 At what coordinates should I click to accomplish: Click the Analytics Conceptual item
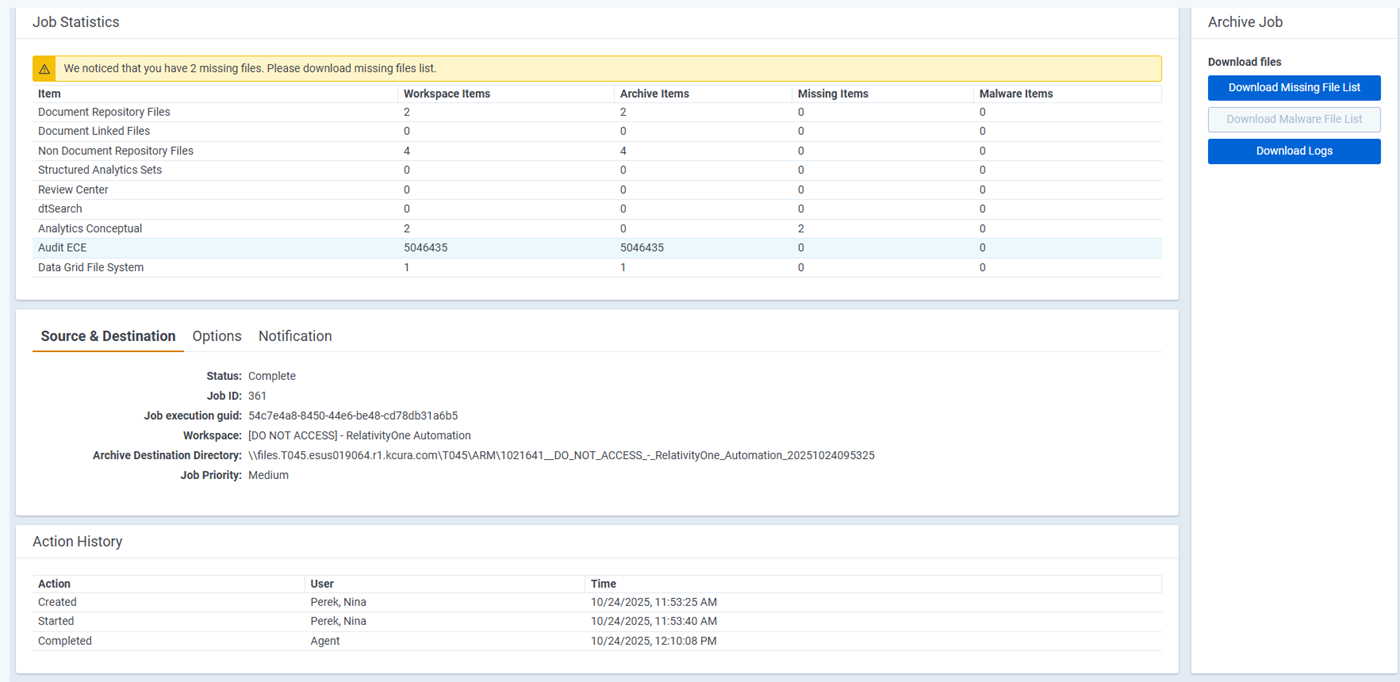tap(90, 228)
